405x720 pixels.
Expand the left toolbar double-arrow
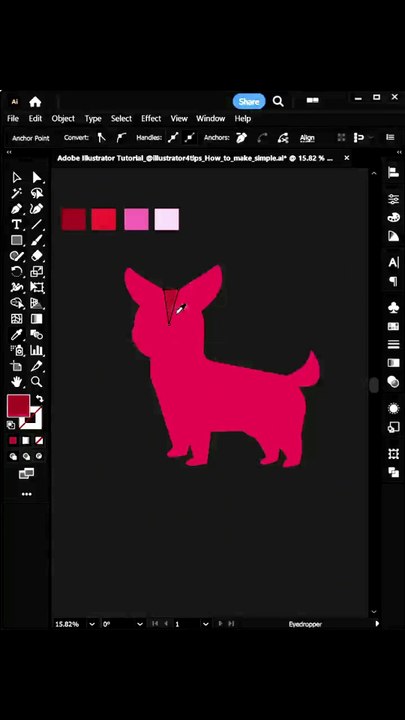(9, 152)
